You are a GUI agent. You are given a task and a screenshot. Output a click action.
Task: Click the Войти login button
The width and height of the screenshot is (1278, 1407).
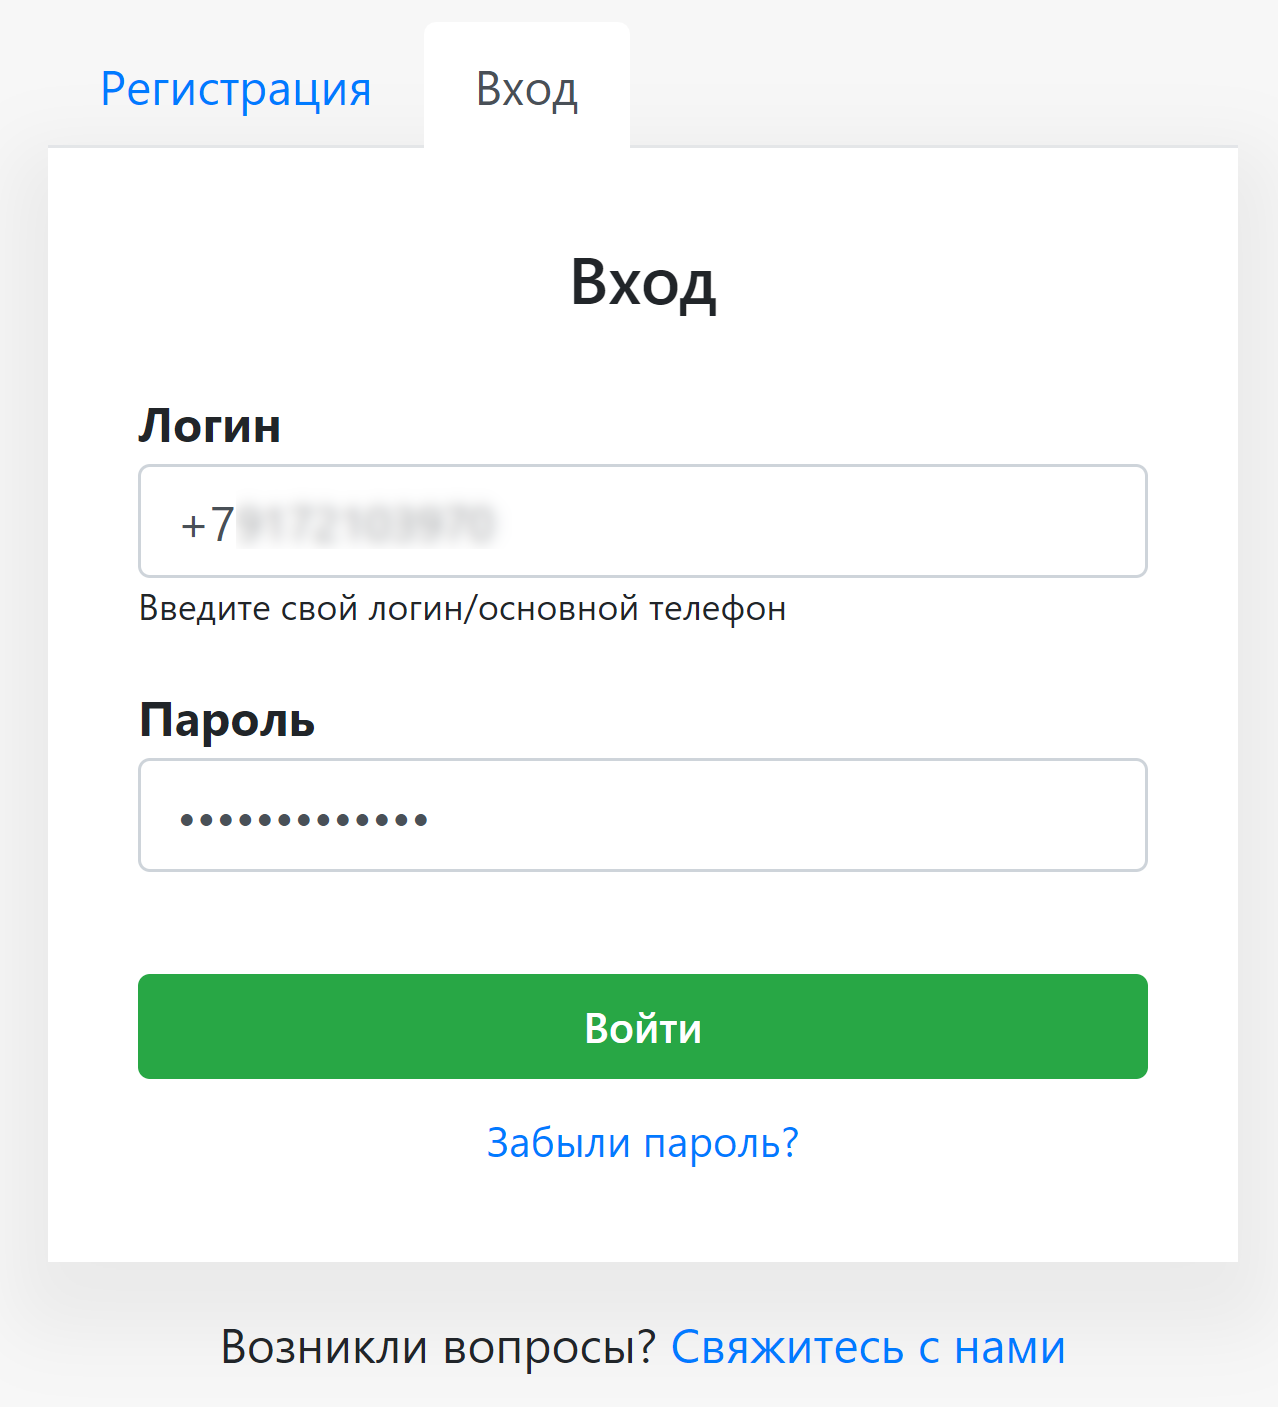coord(642,1026)
